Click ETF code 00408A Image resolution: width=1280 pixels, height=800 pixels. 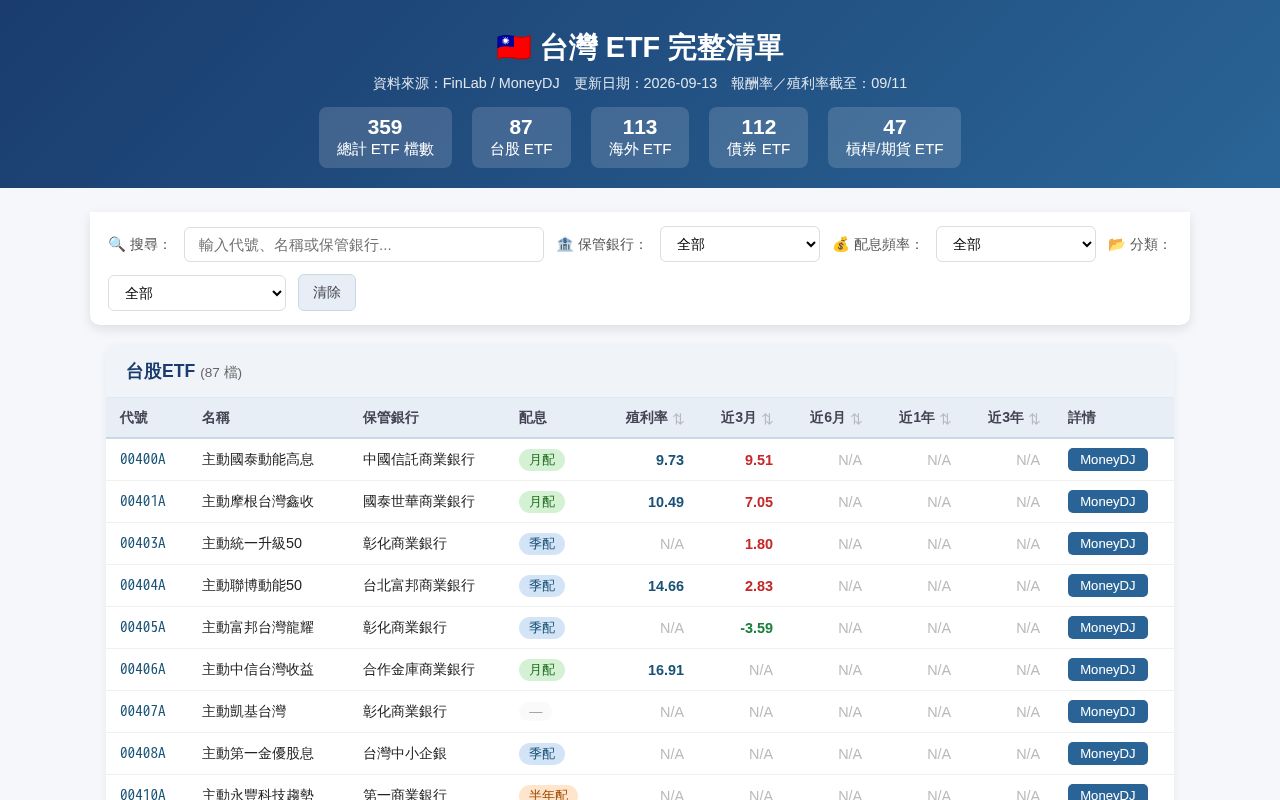click(x=143, y=753)
